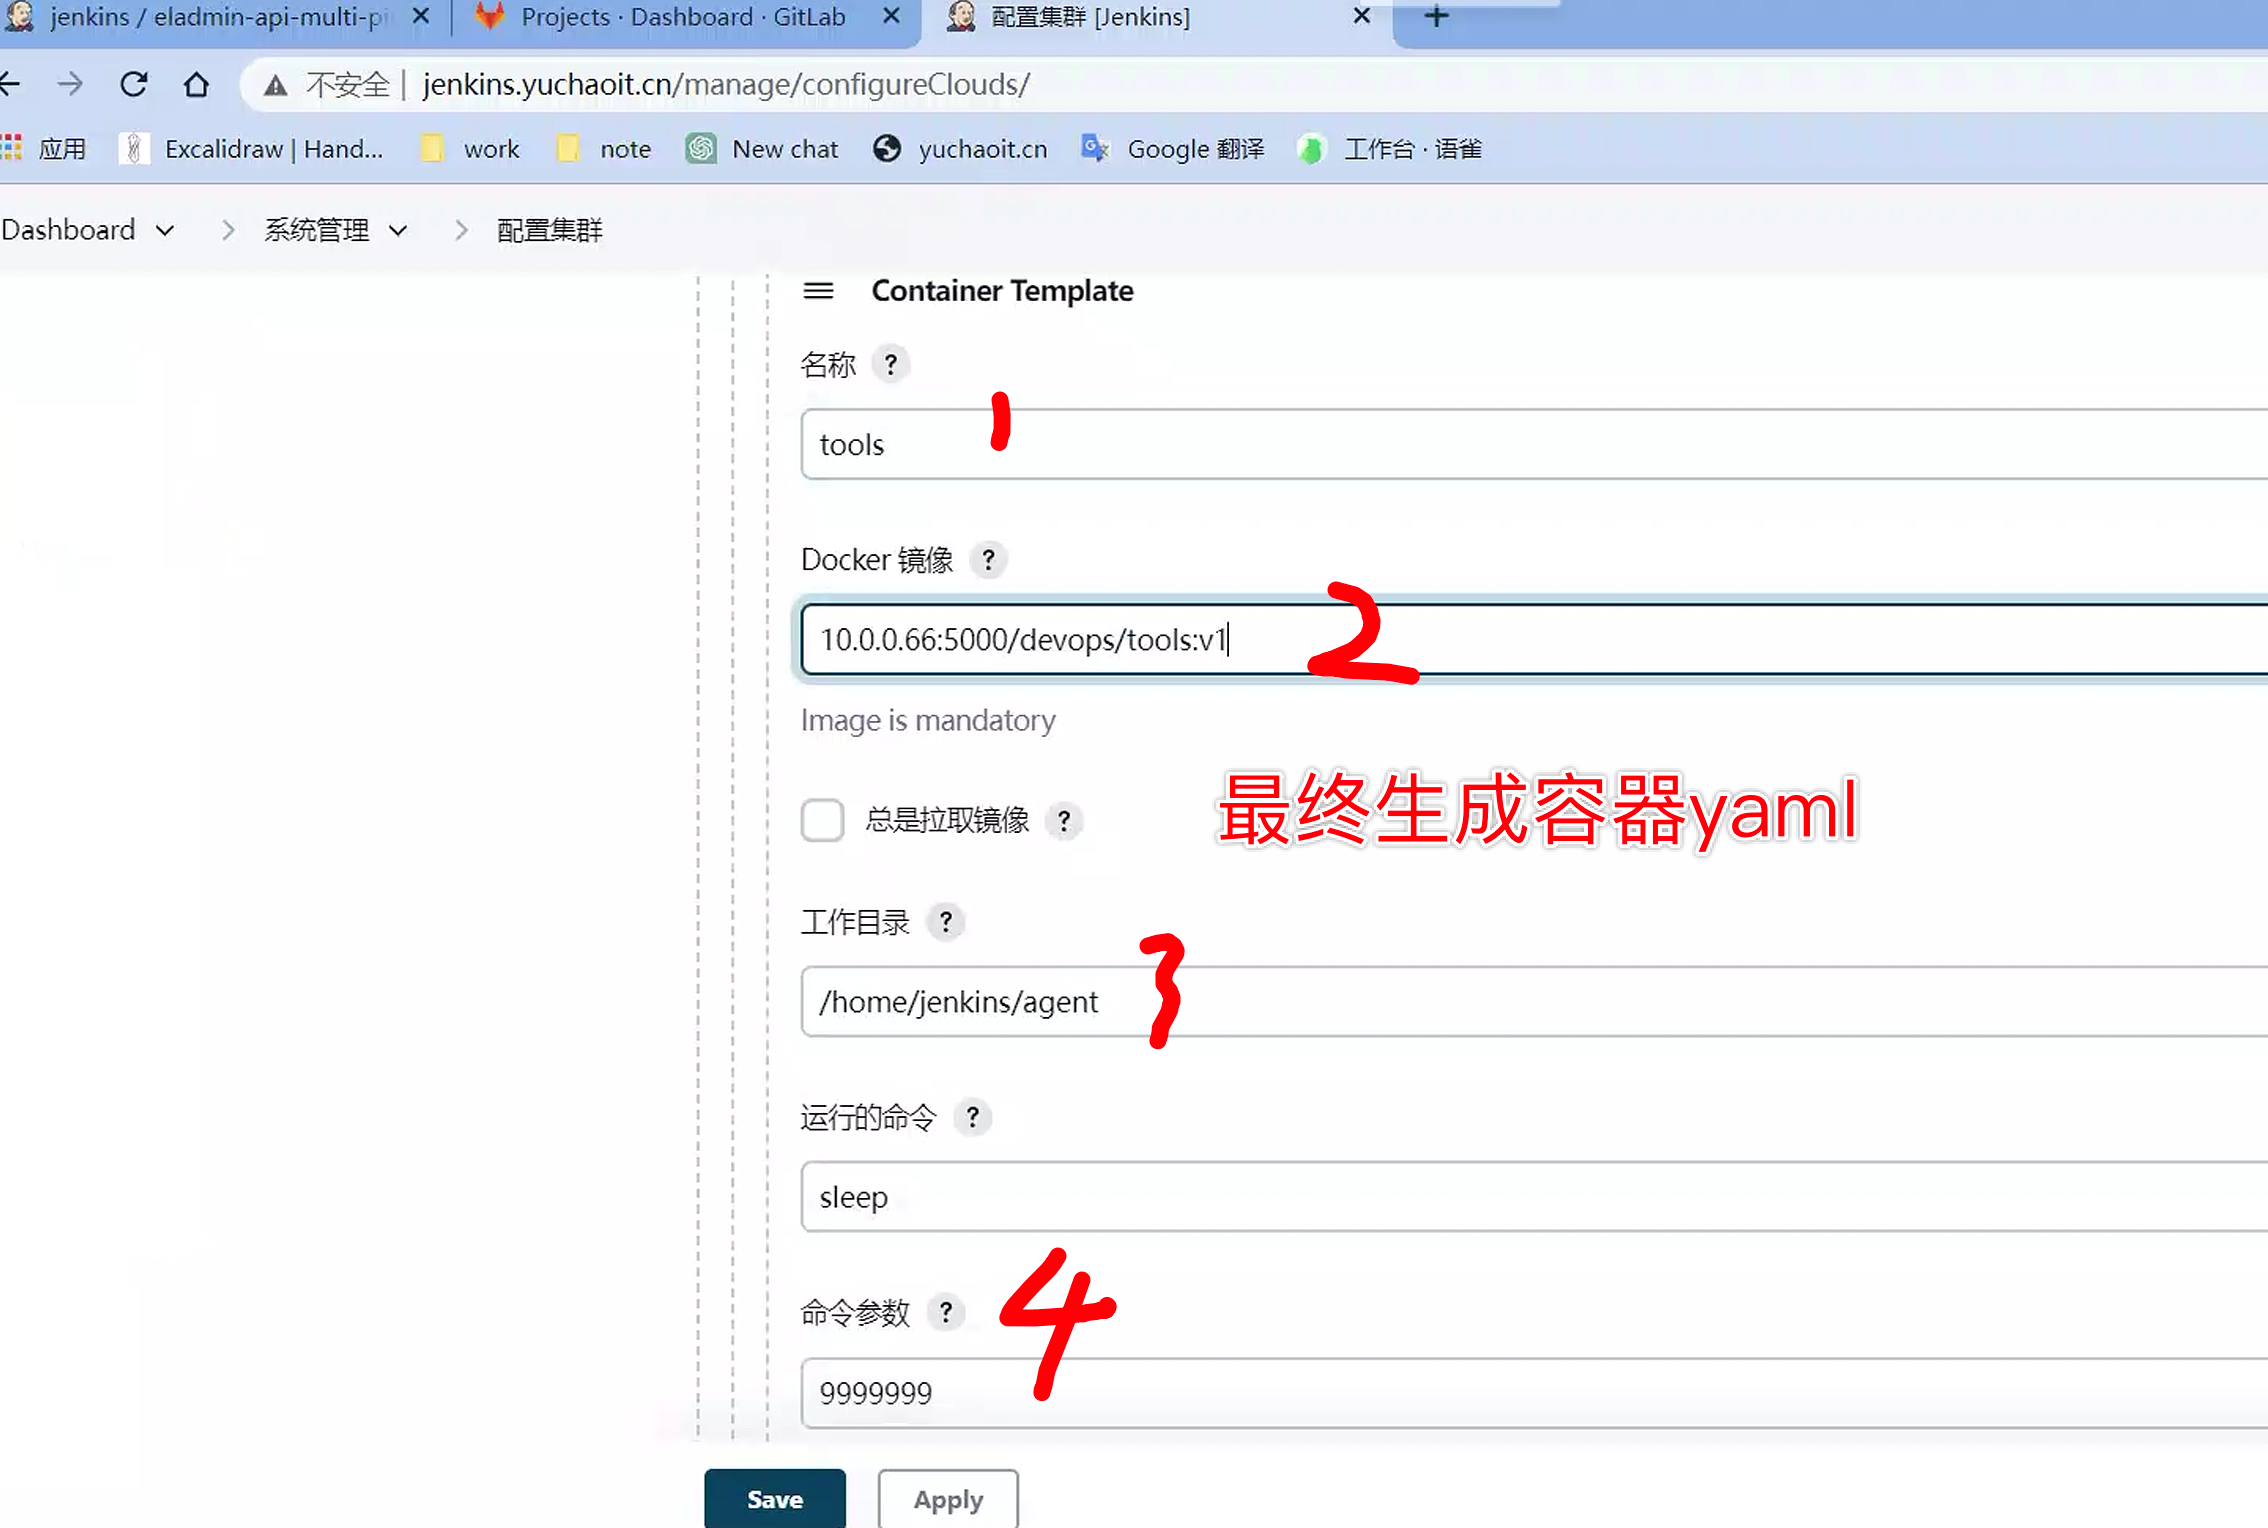Screen dimensions: 2268x1528
Task: Open help for the 名称 field
Action: (x=890, y=364)
